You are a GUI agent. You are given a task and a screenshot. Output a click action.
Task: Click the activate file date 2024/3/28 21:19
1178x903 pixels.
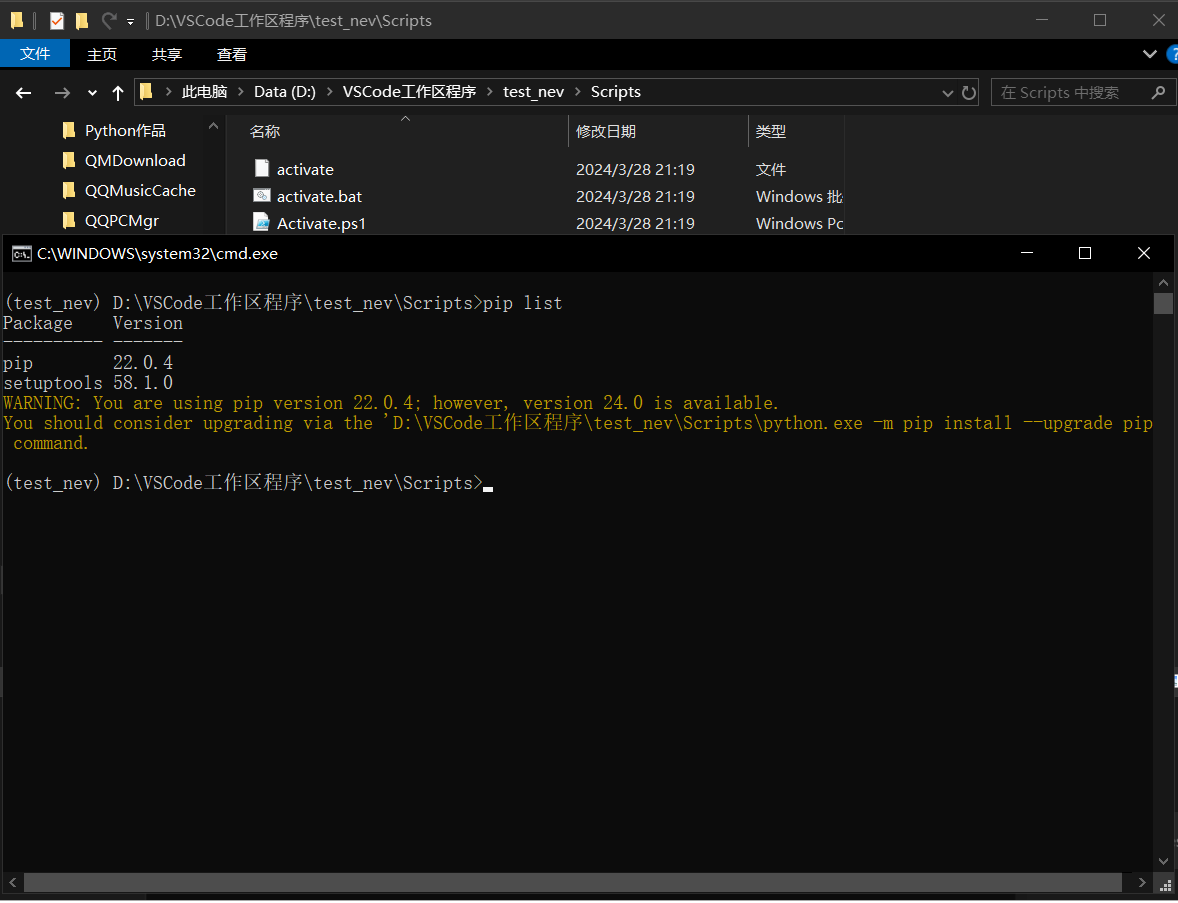[x=635, y=170]
